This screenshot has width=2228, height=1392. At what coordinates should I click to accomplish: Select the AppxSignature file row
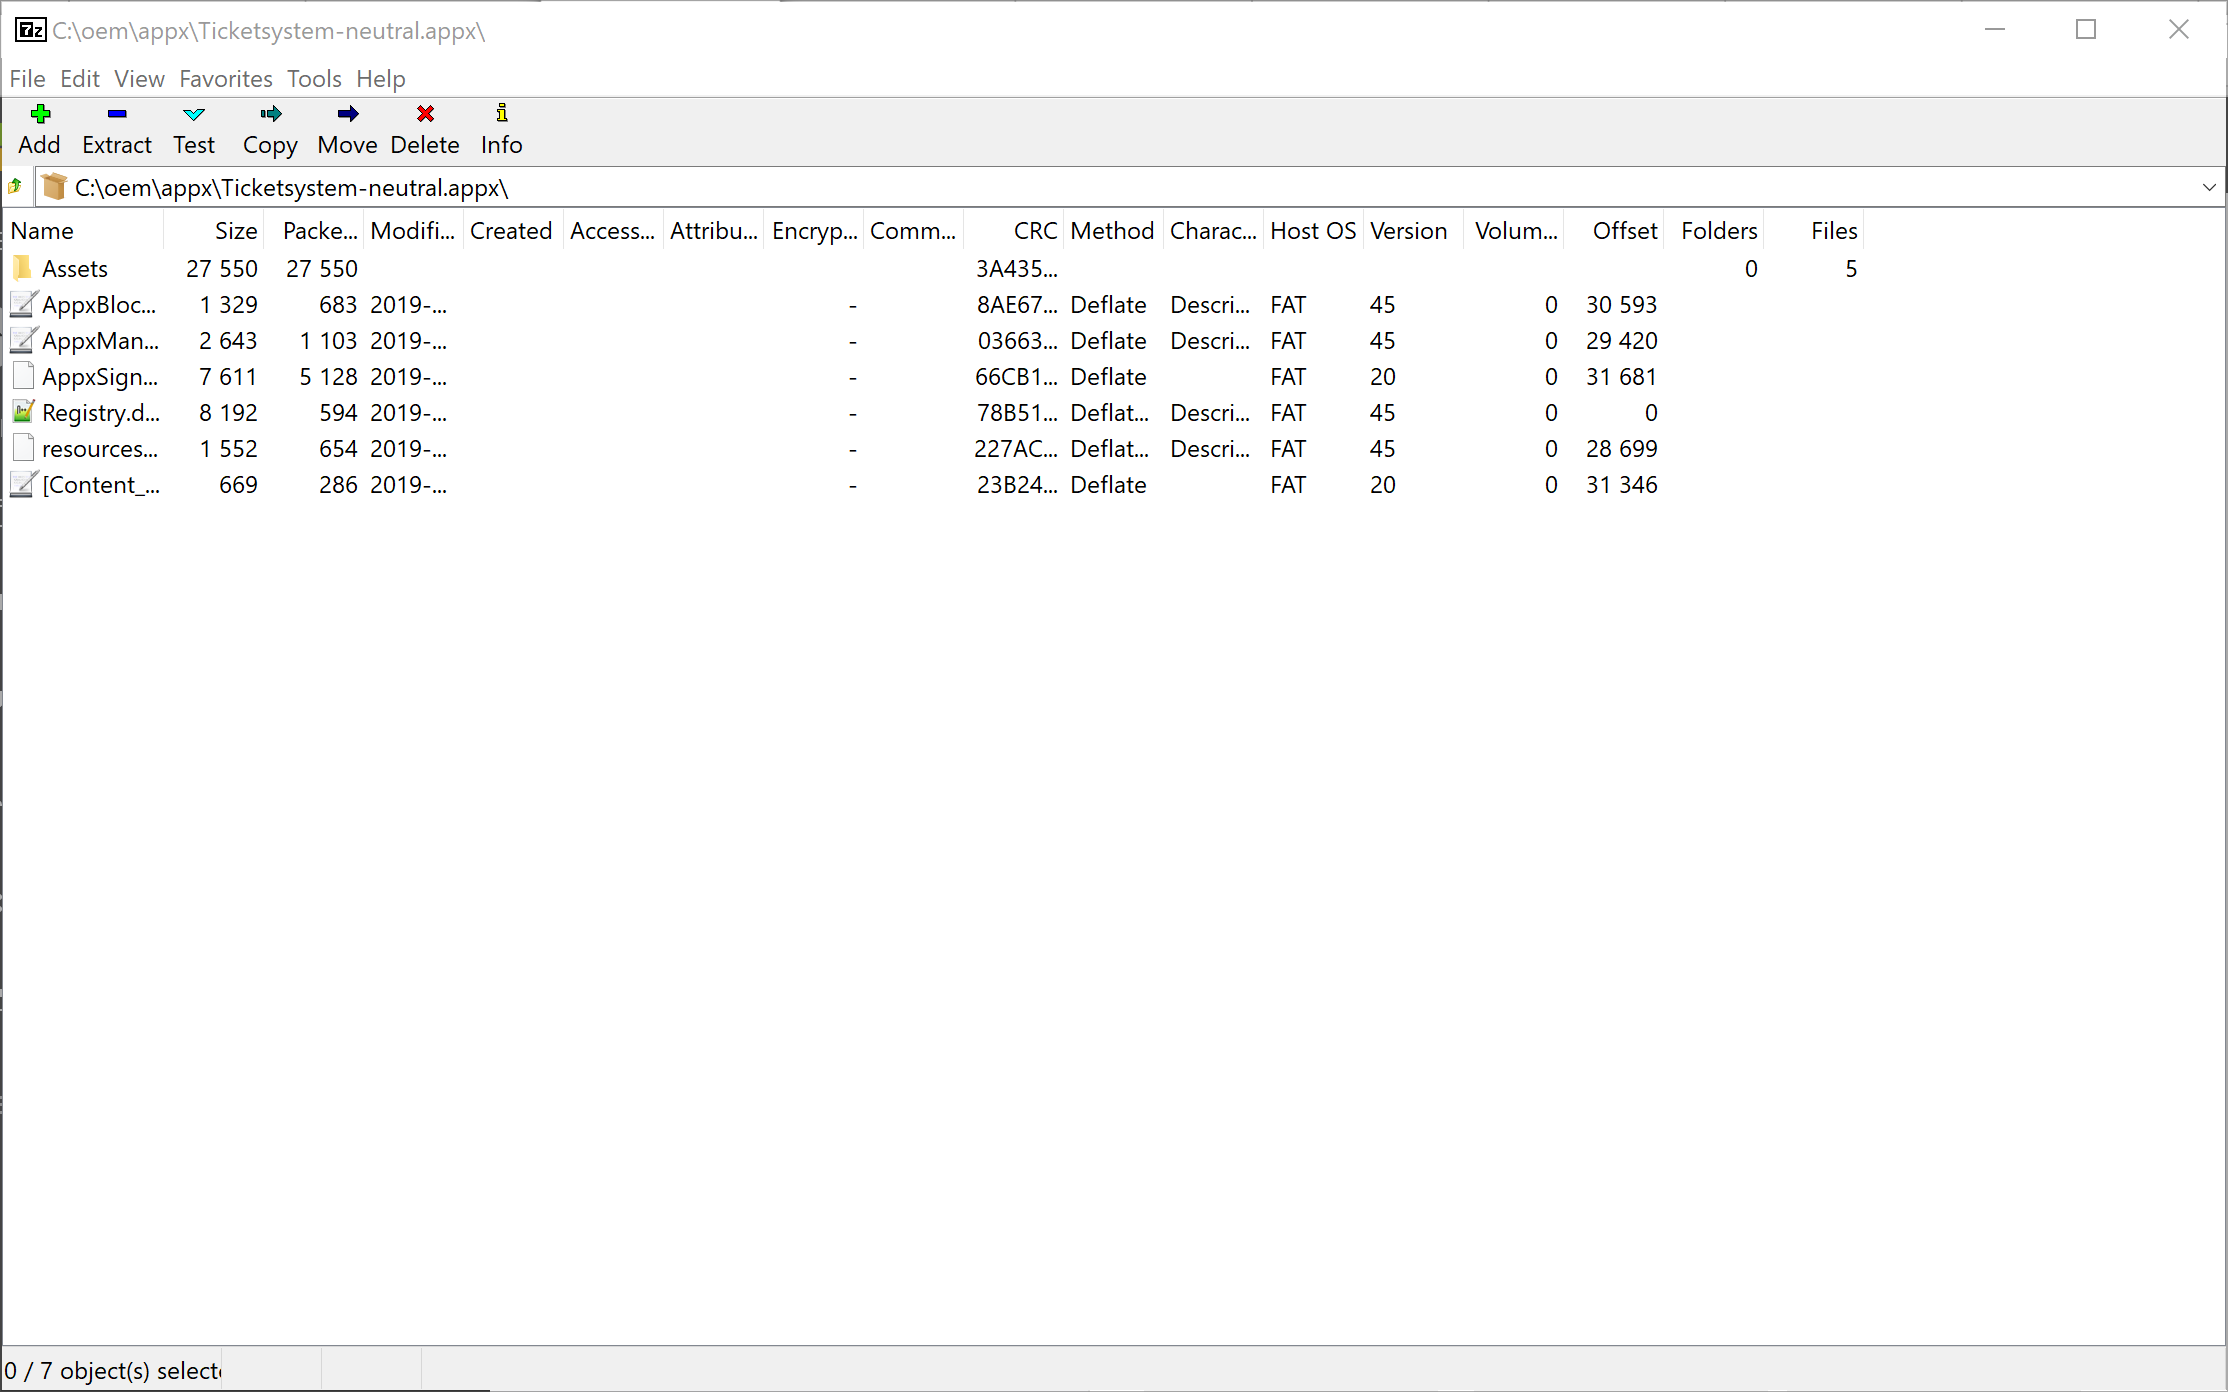point(99,376)
